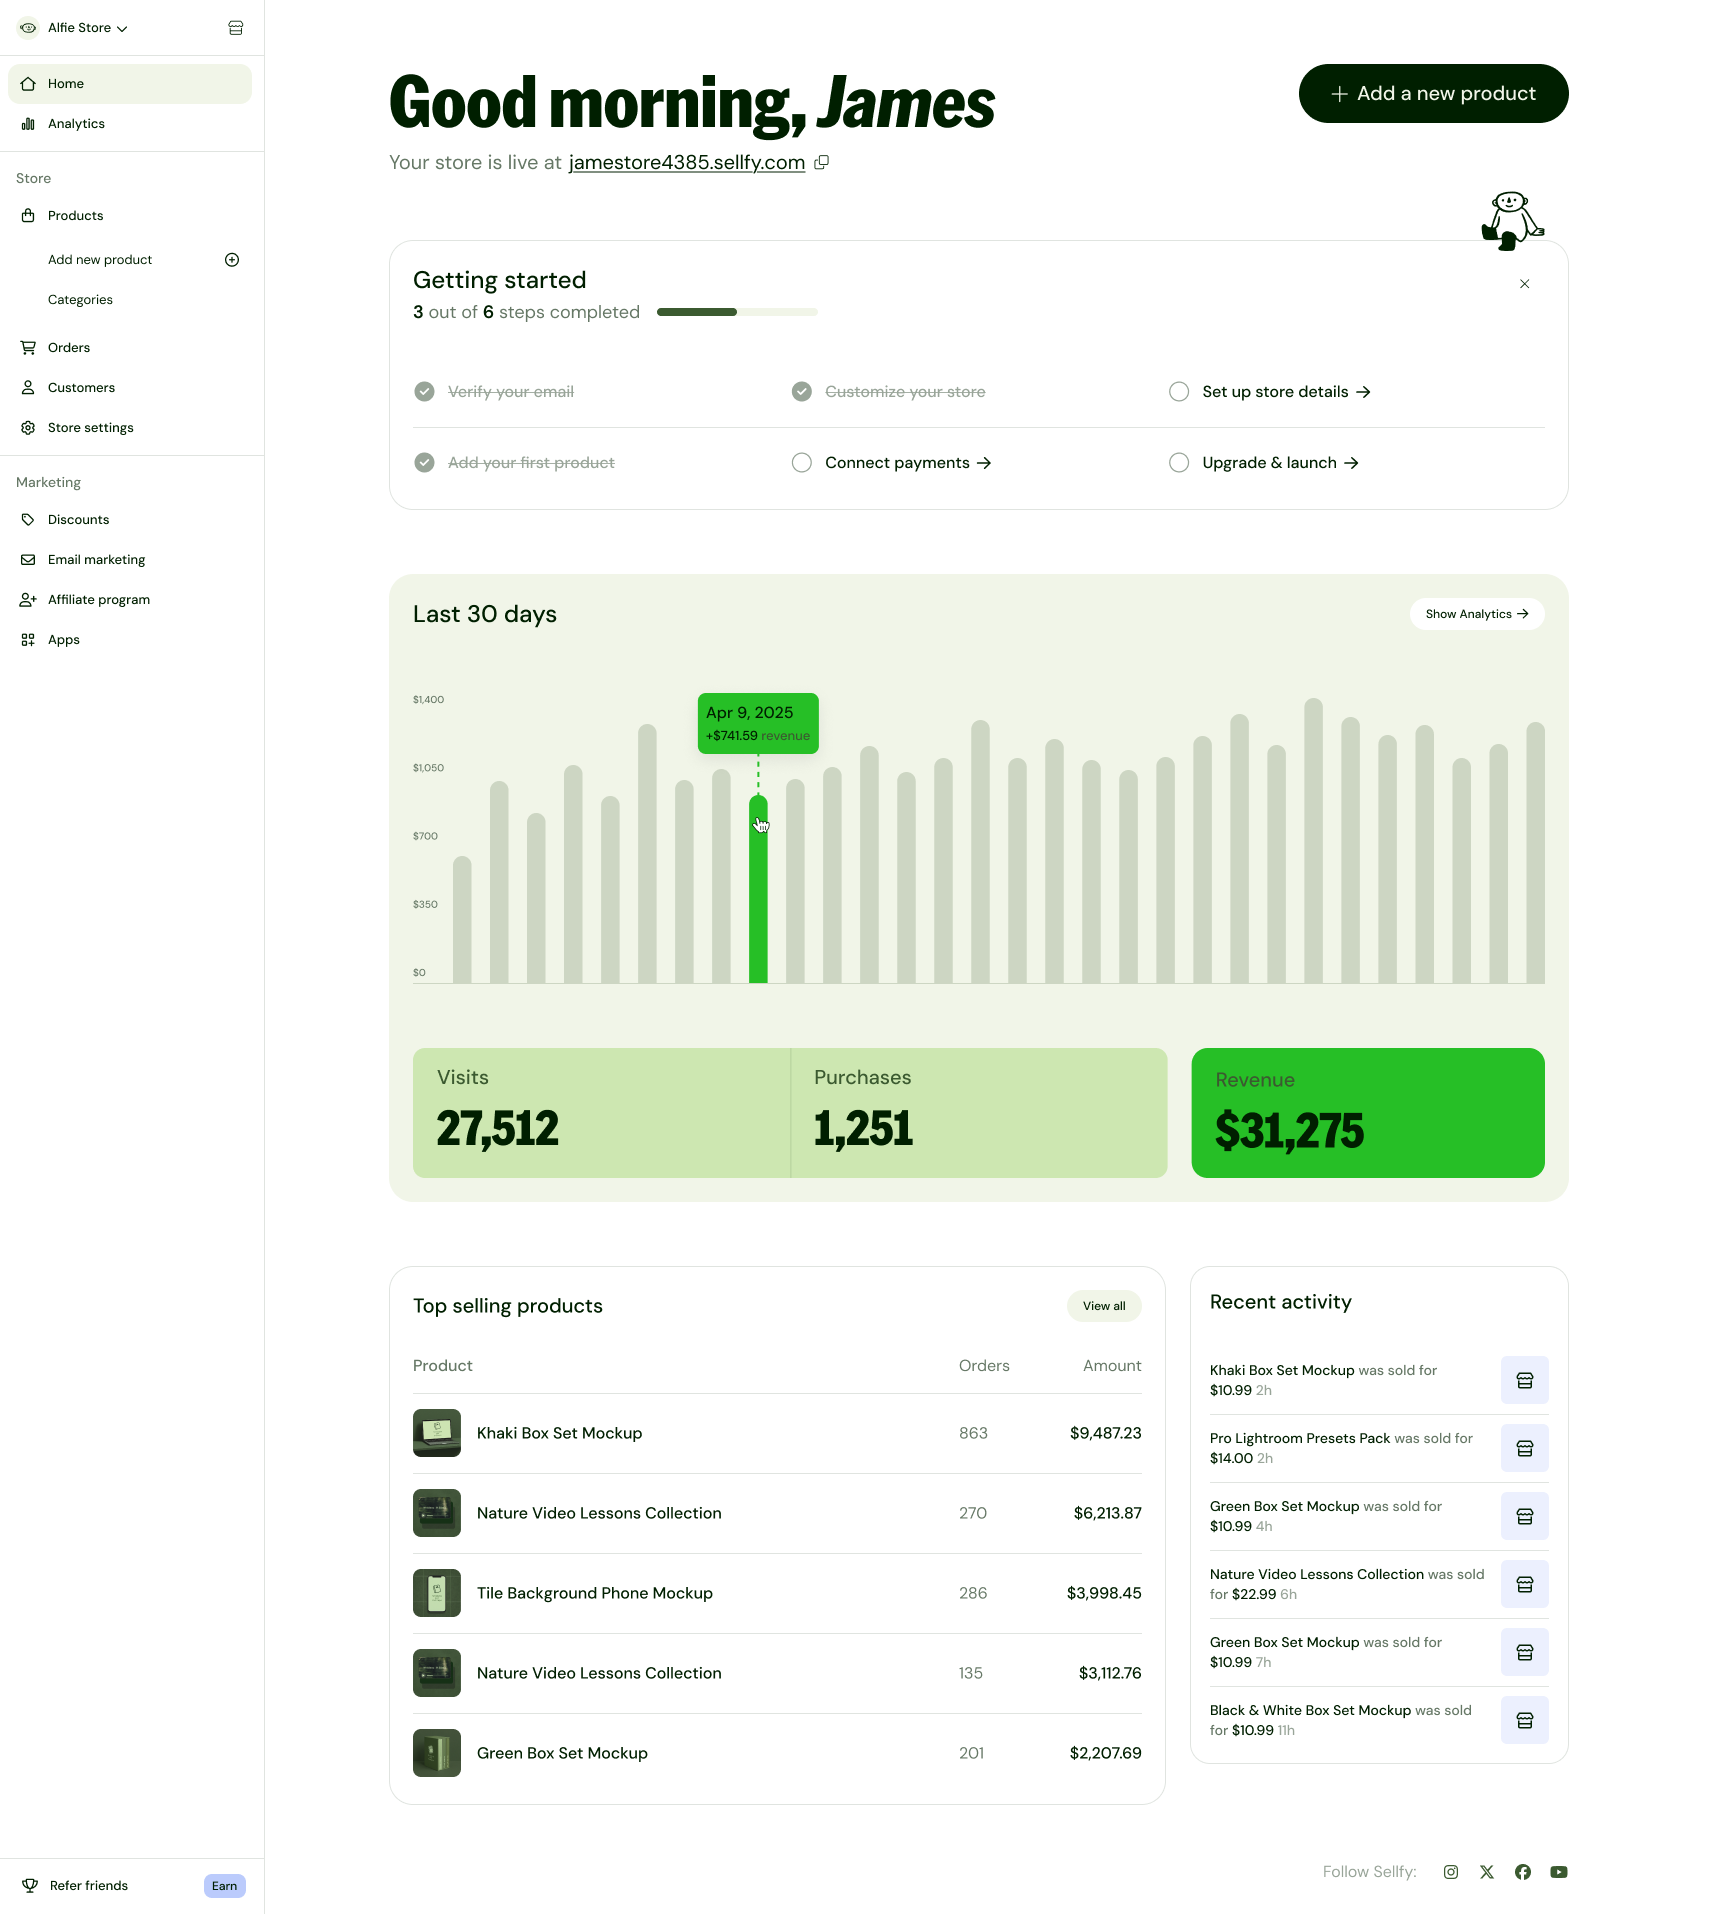The height and width of the screenshot is (1914, 1728).
Task: Select the Orders cart icon
Action: coord(28,347)
